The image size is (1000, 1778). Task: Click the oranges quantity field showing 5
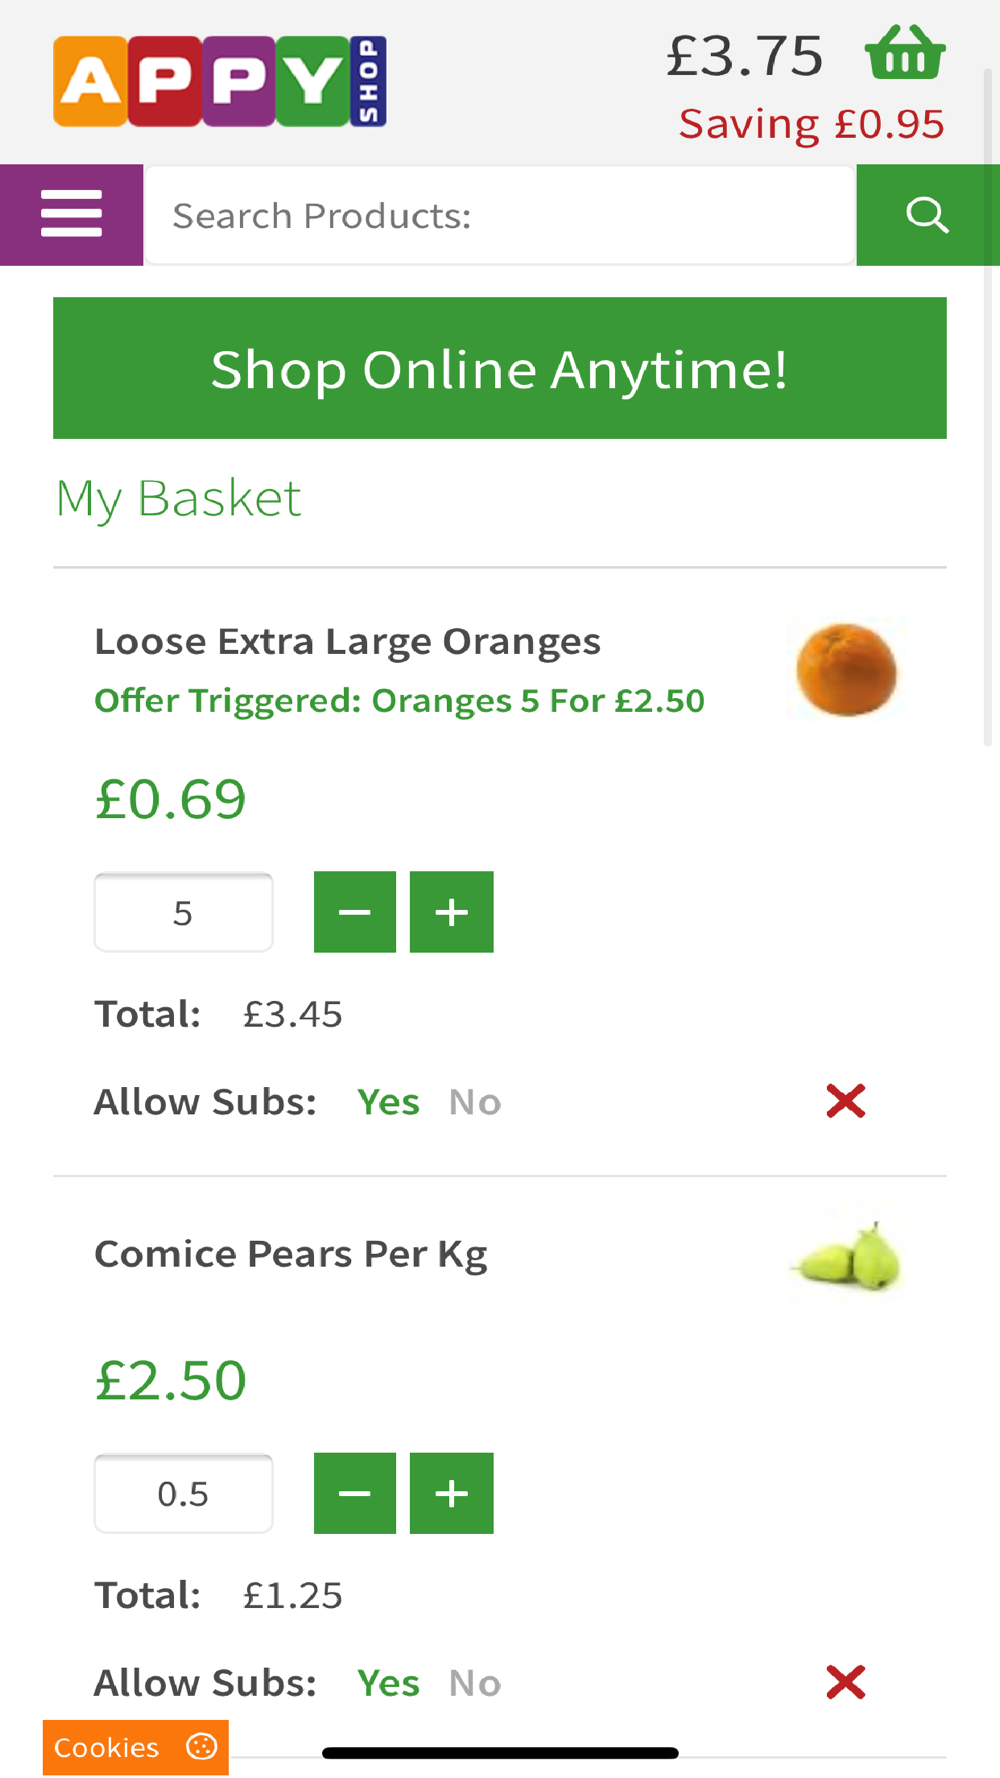183,912
